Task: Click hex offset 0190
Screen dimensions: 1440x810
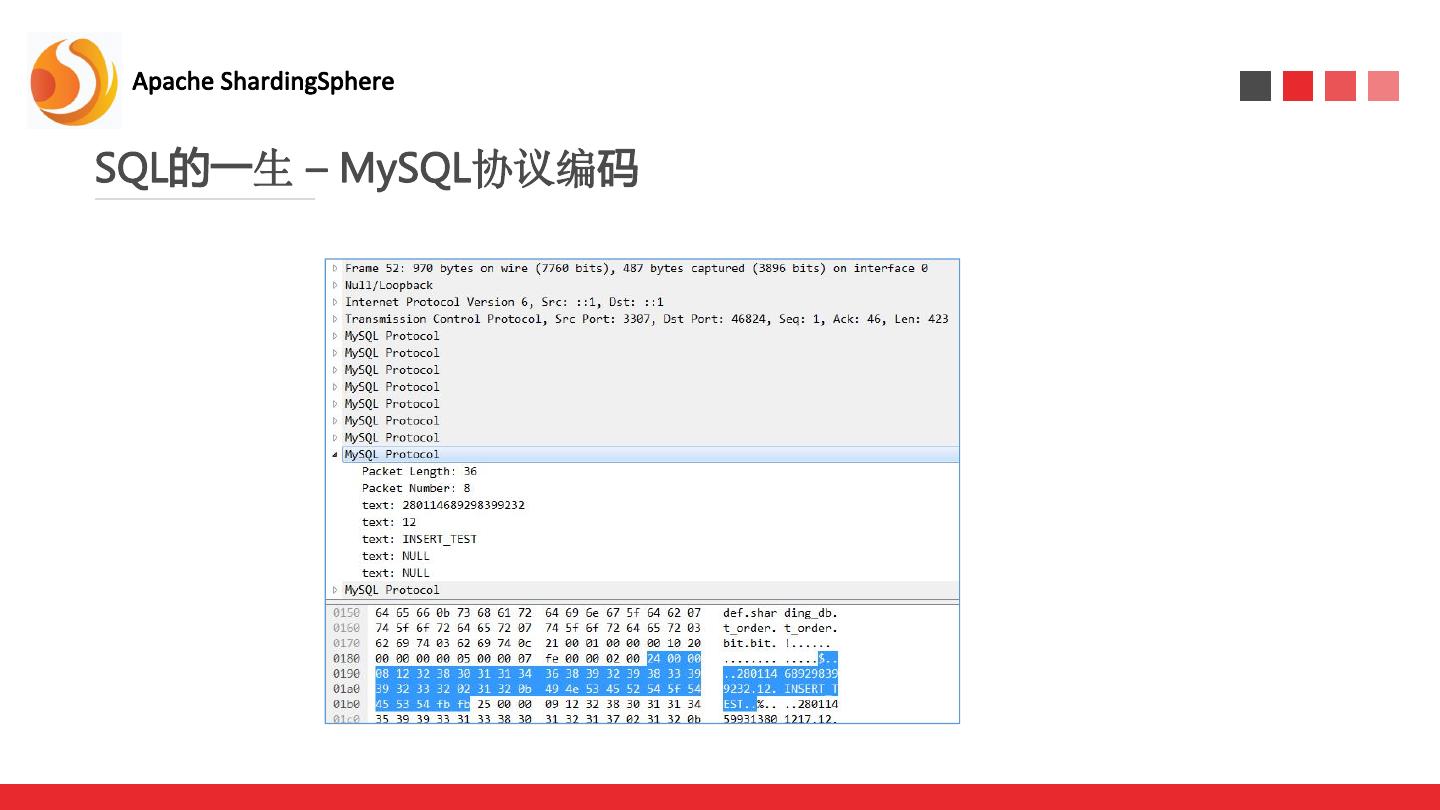Action: pyautogui.click(x=346, y=674)
